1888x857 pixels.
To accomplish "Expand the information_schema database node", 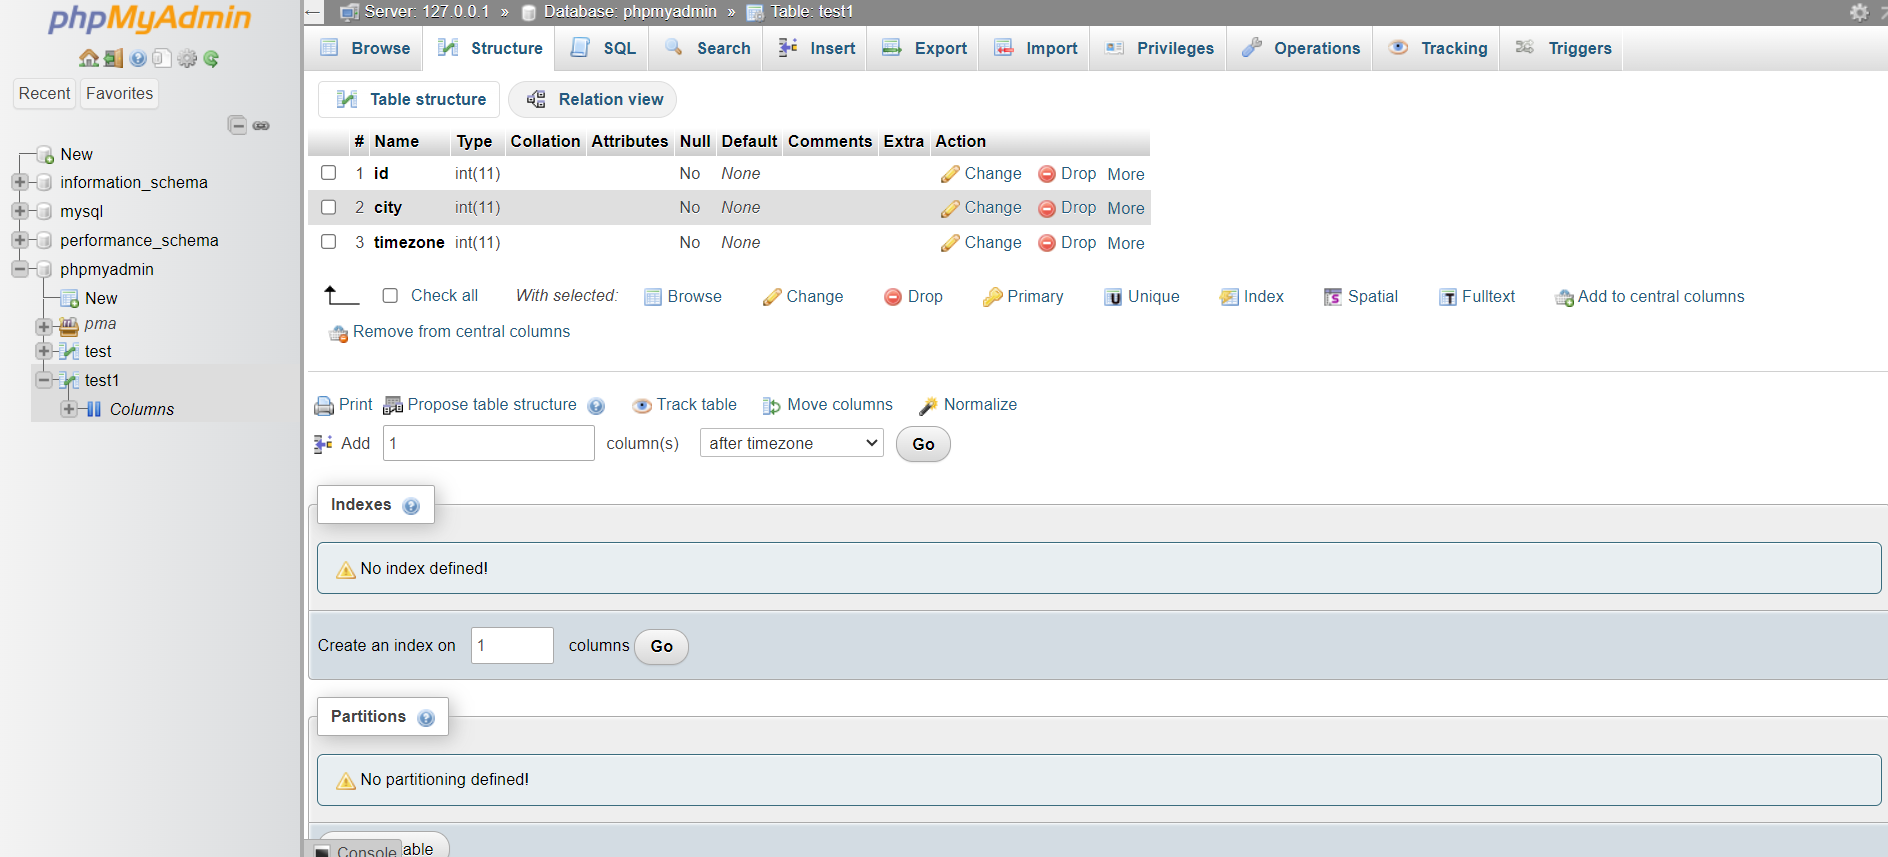I will [x=20, y=182].
